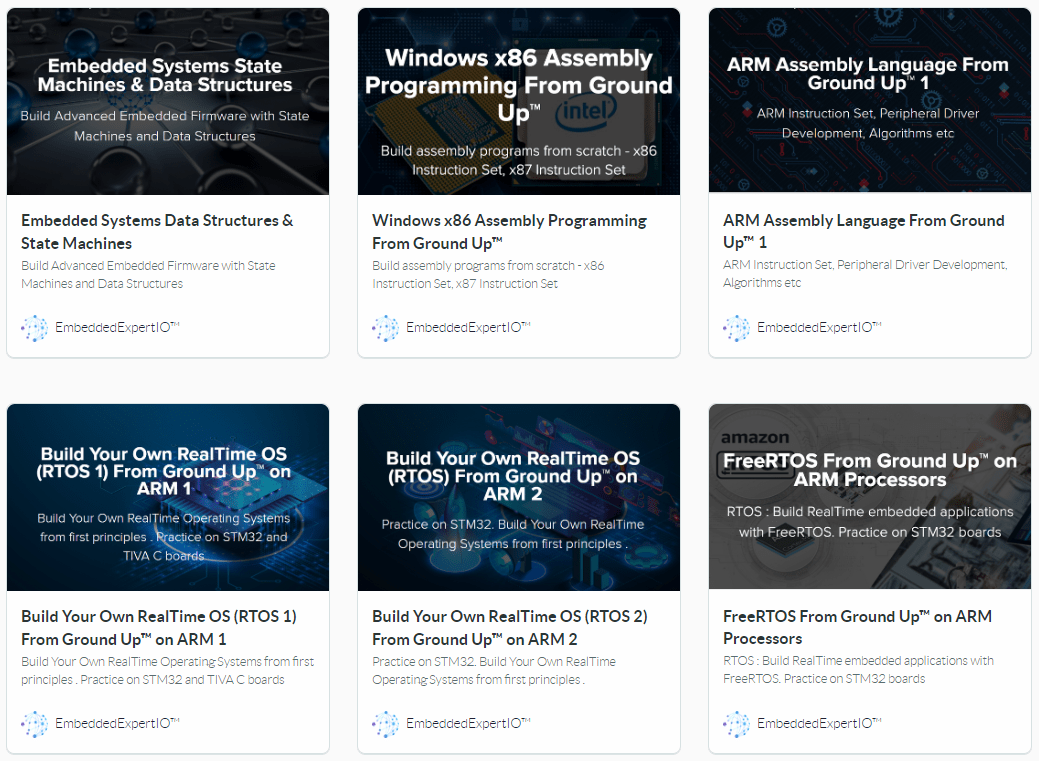This screenshot has height=761, width=1039.
Task: Click the description text under the RTOS 1 course title
Action: (x=167, y=671)
